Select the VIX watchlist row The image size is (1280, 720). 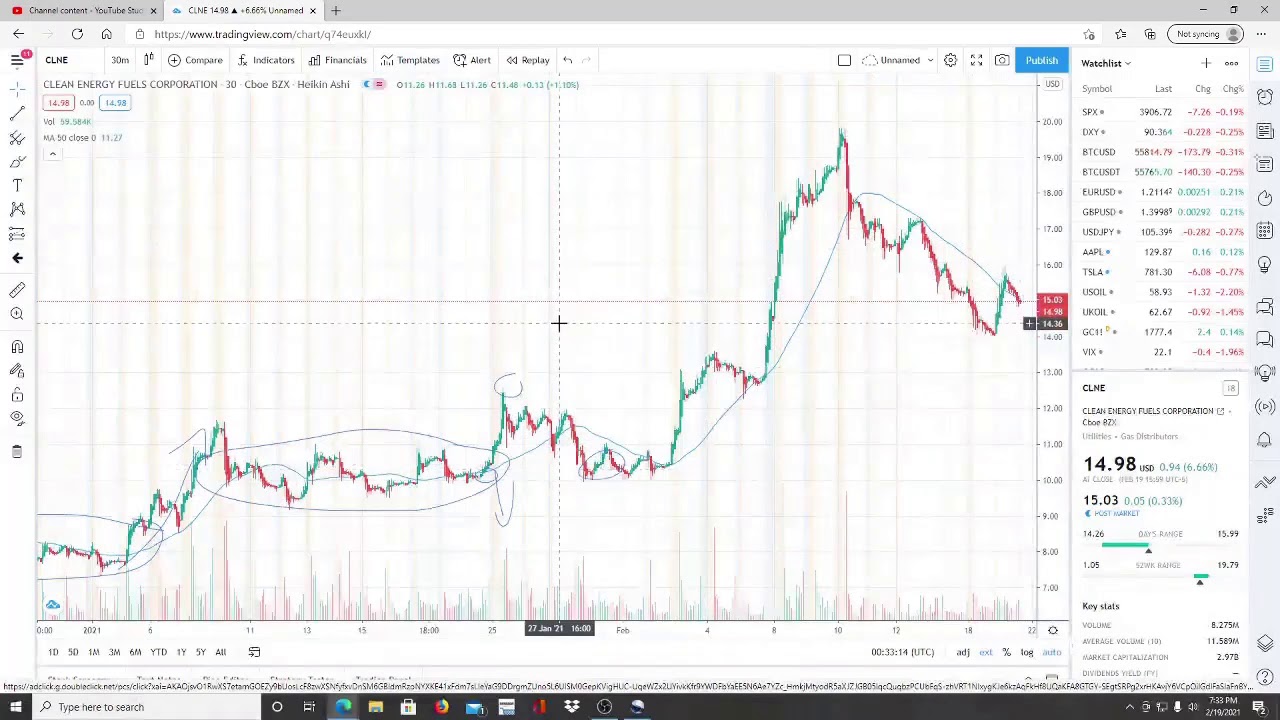[x=1160, y=352]
